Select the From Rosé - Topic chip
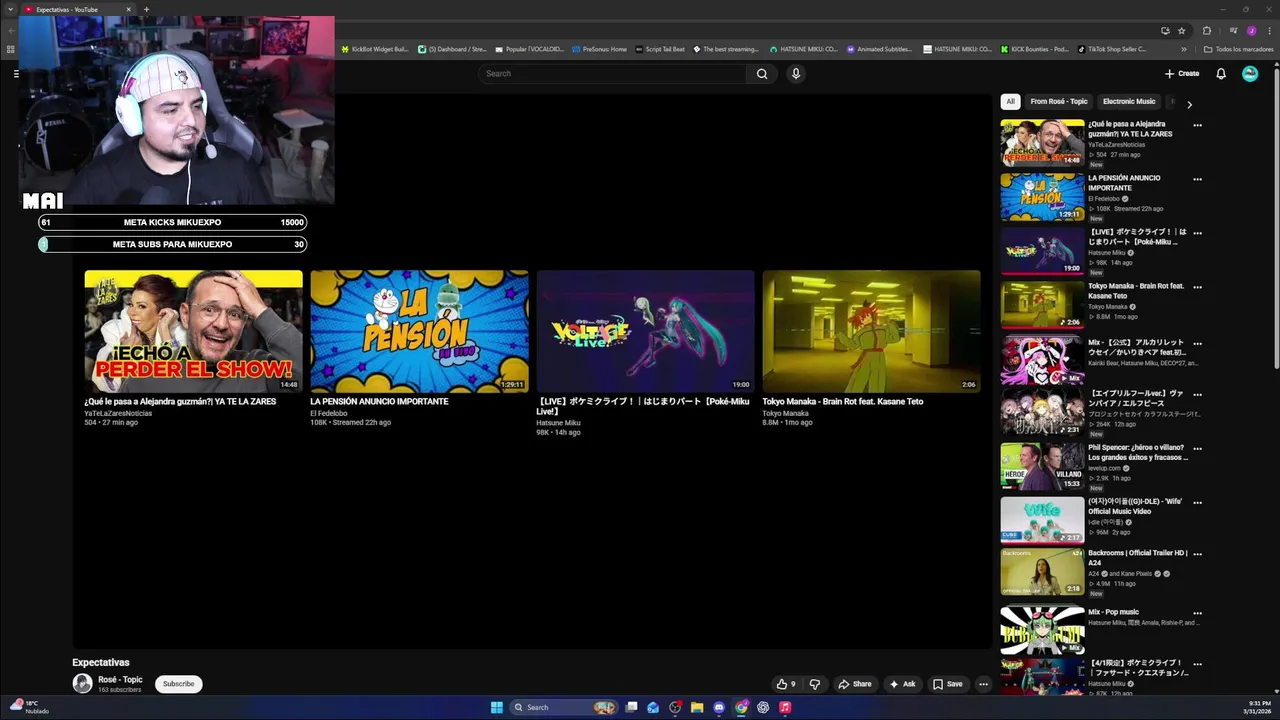Viewport: 1280px width, 720px height. (x=1059, y=101)
